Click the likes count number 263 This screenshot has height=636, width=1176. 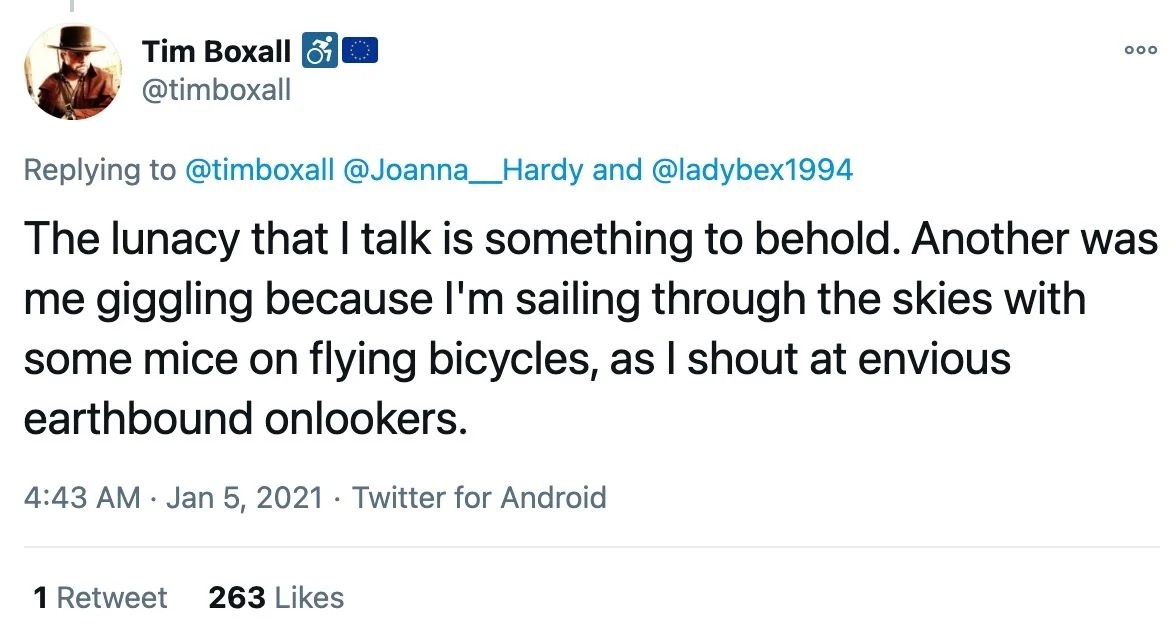(x=237, y=598)
